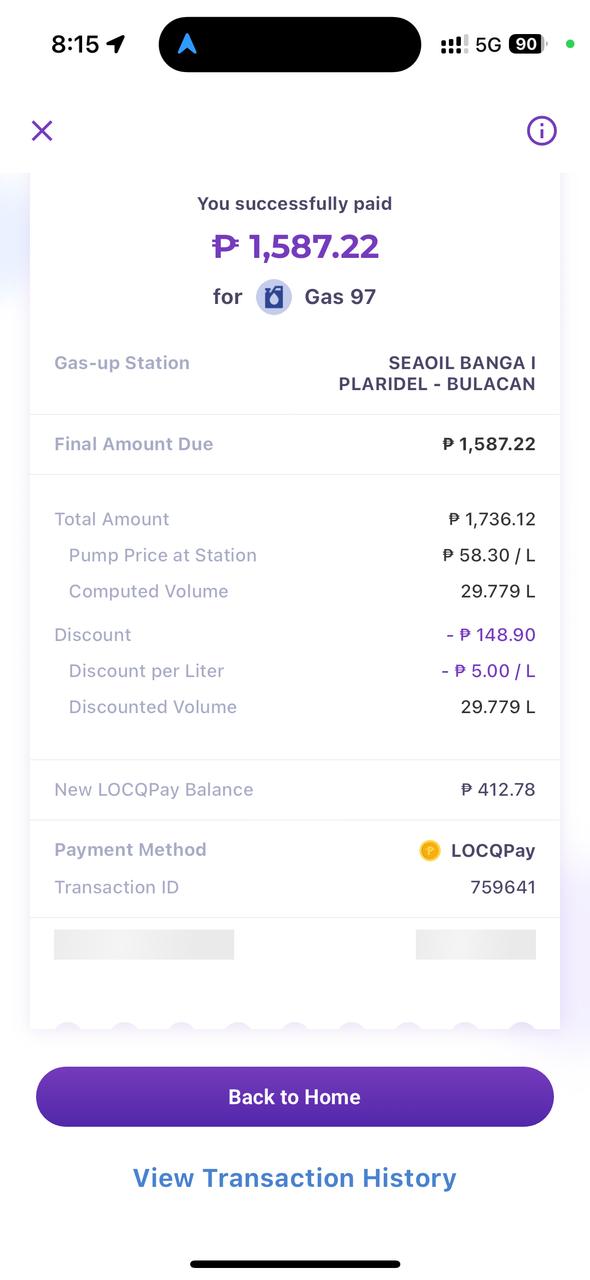Tap the location arrow beside the time

pos(116,44)
